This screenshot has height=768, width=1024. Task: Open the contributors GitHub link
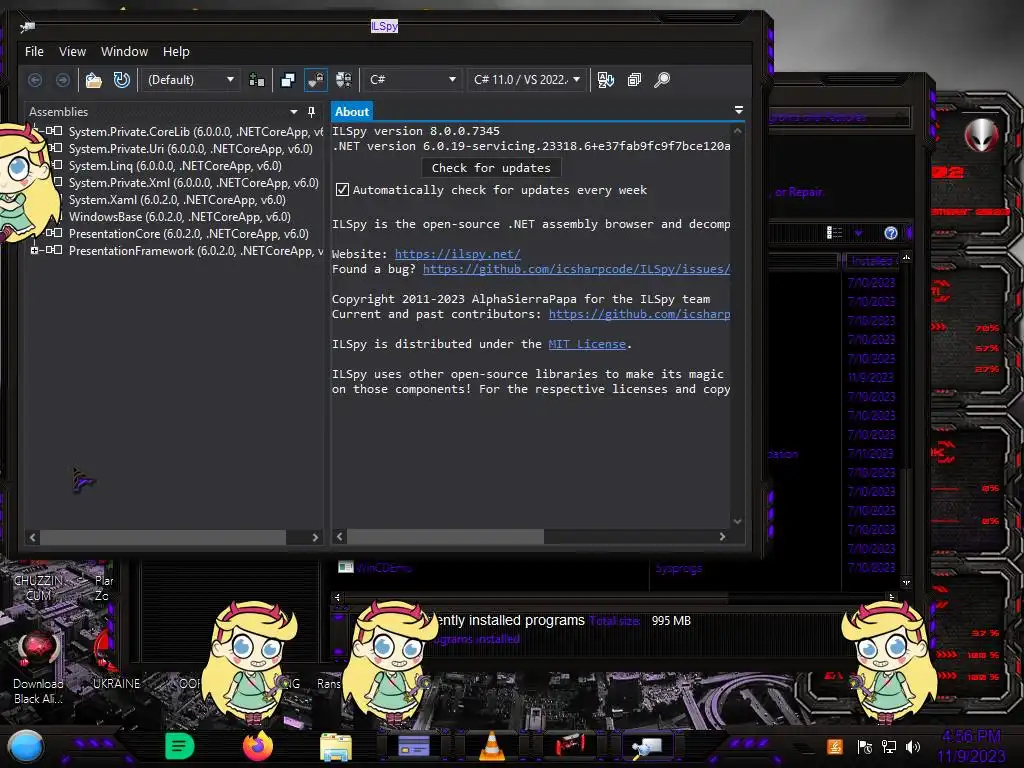[639, 314]
